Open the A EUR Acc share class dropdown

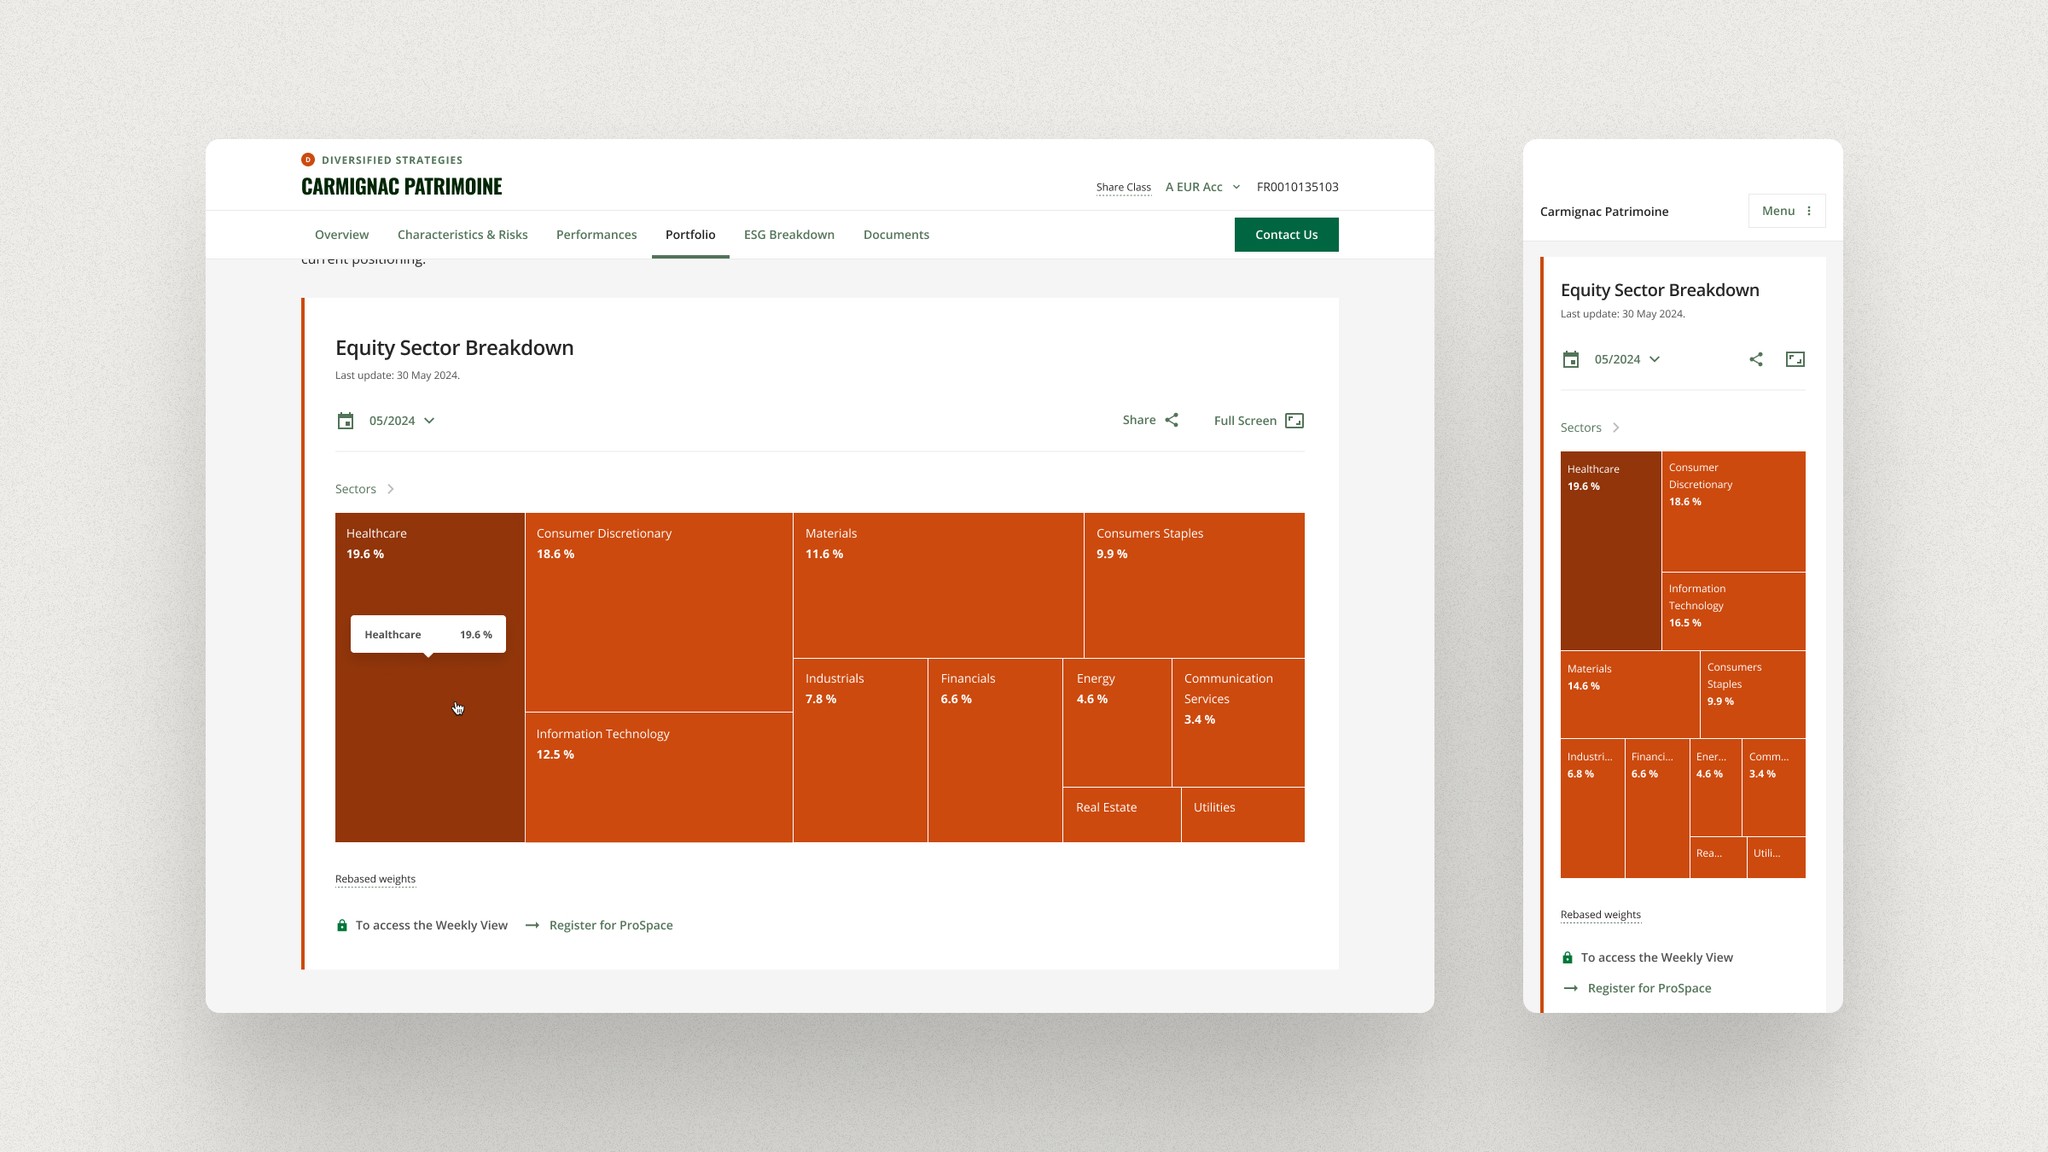point(1203,187)
